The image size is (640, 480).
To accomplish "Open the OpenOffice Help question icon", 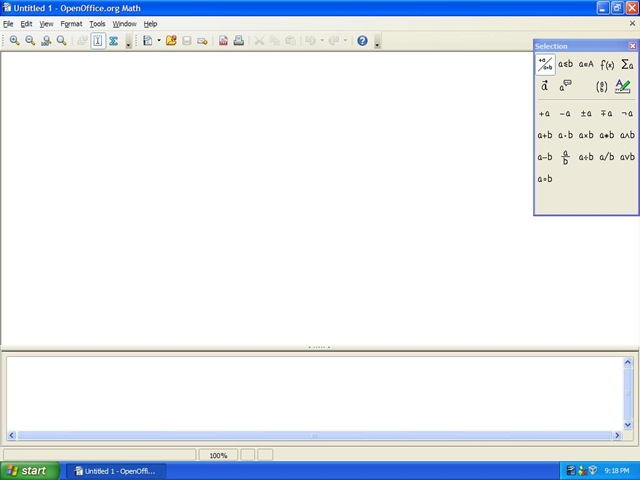I will (x=362, y=40).
